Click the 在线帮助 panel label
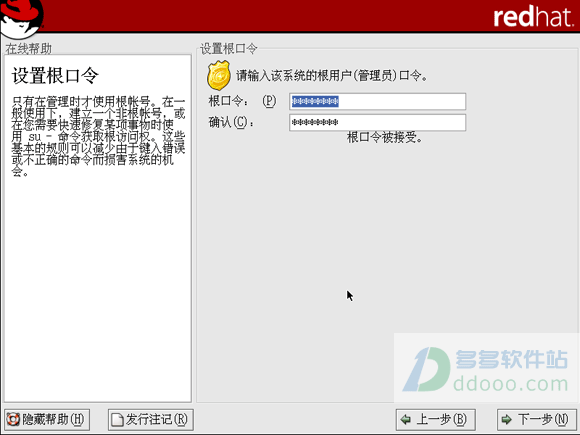The image size is (580, 435). tap(28, 48)
